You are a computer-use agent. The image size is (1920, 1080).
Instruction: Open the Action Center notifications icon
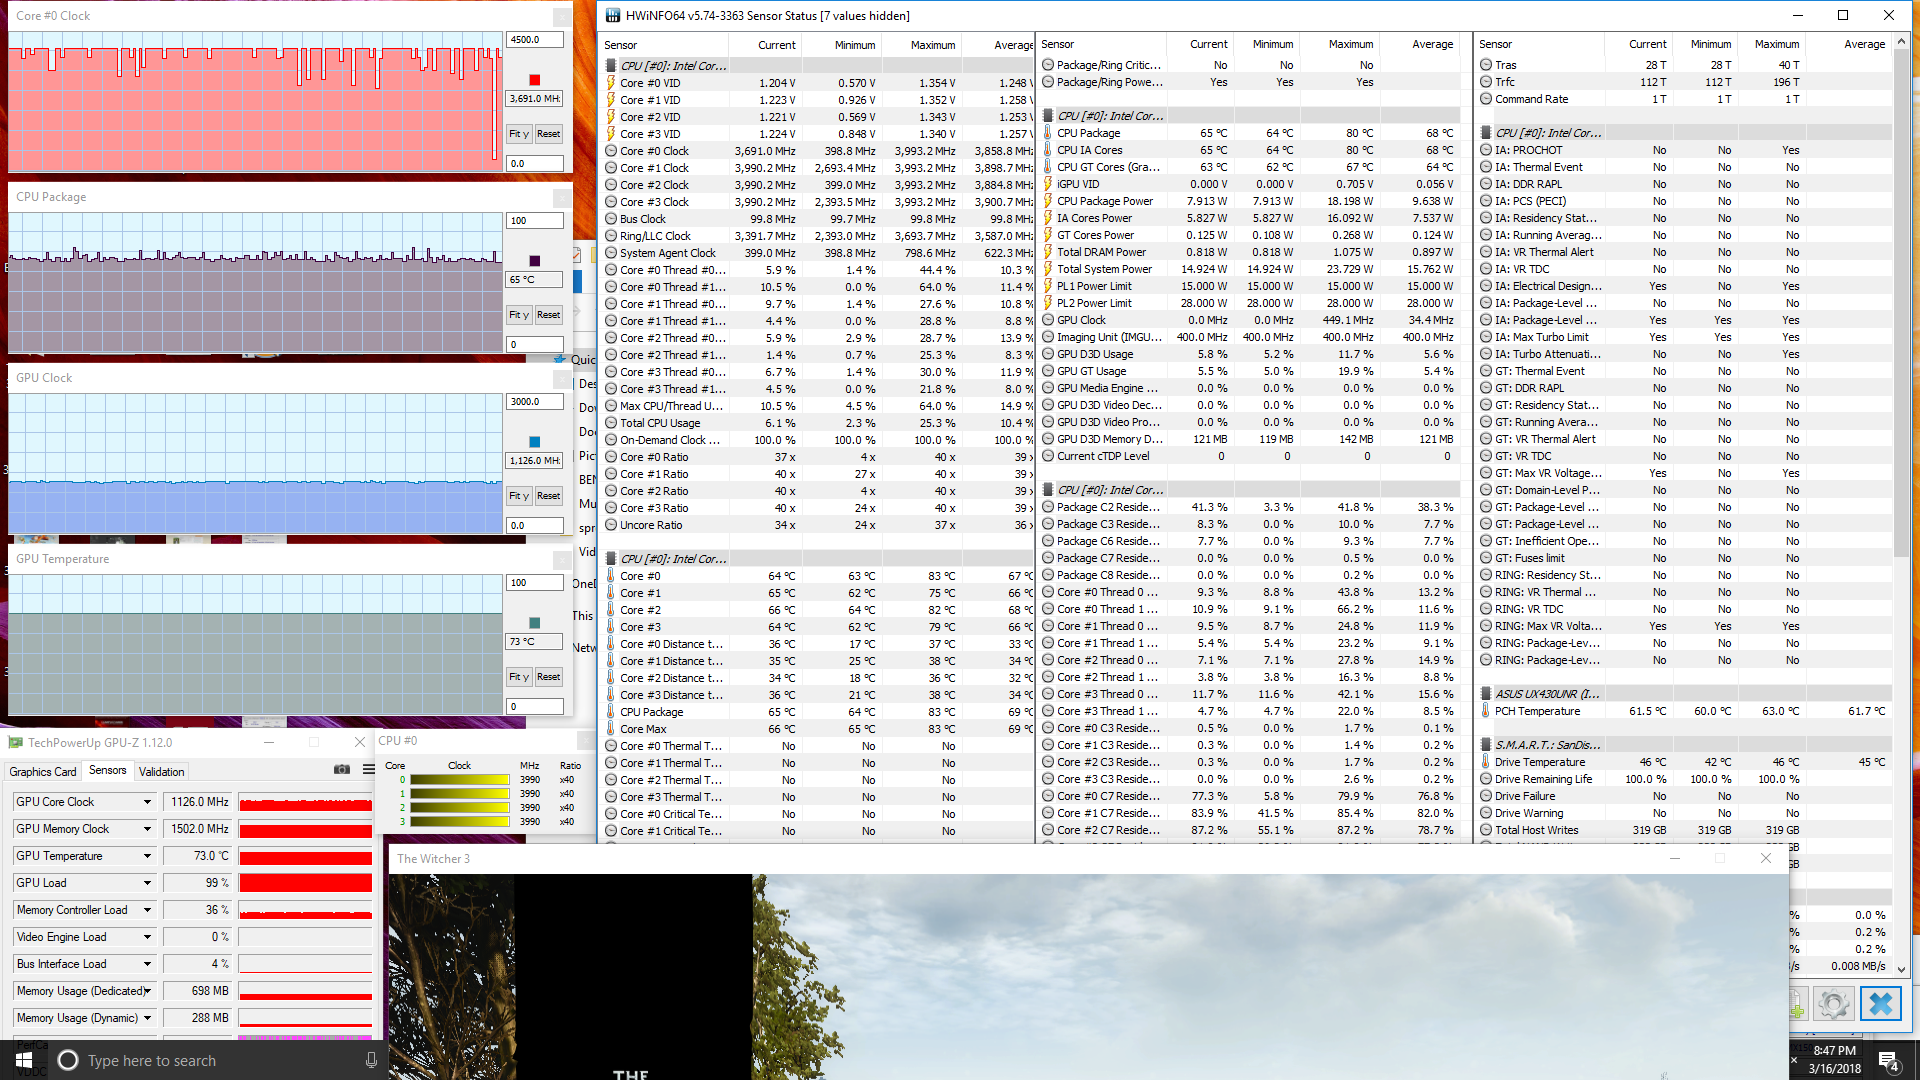[x=1888, y=1061]
